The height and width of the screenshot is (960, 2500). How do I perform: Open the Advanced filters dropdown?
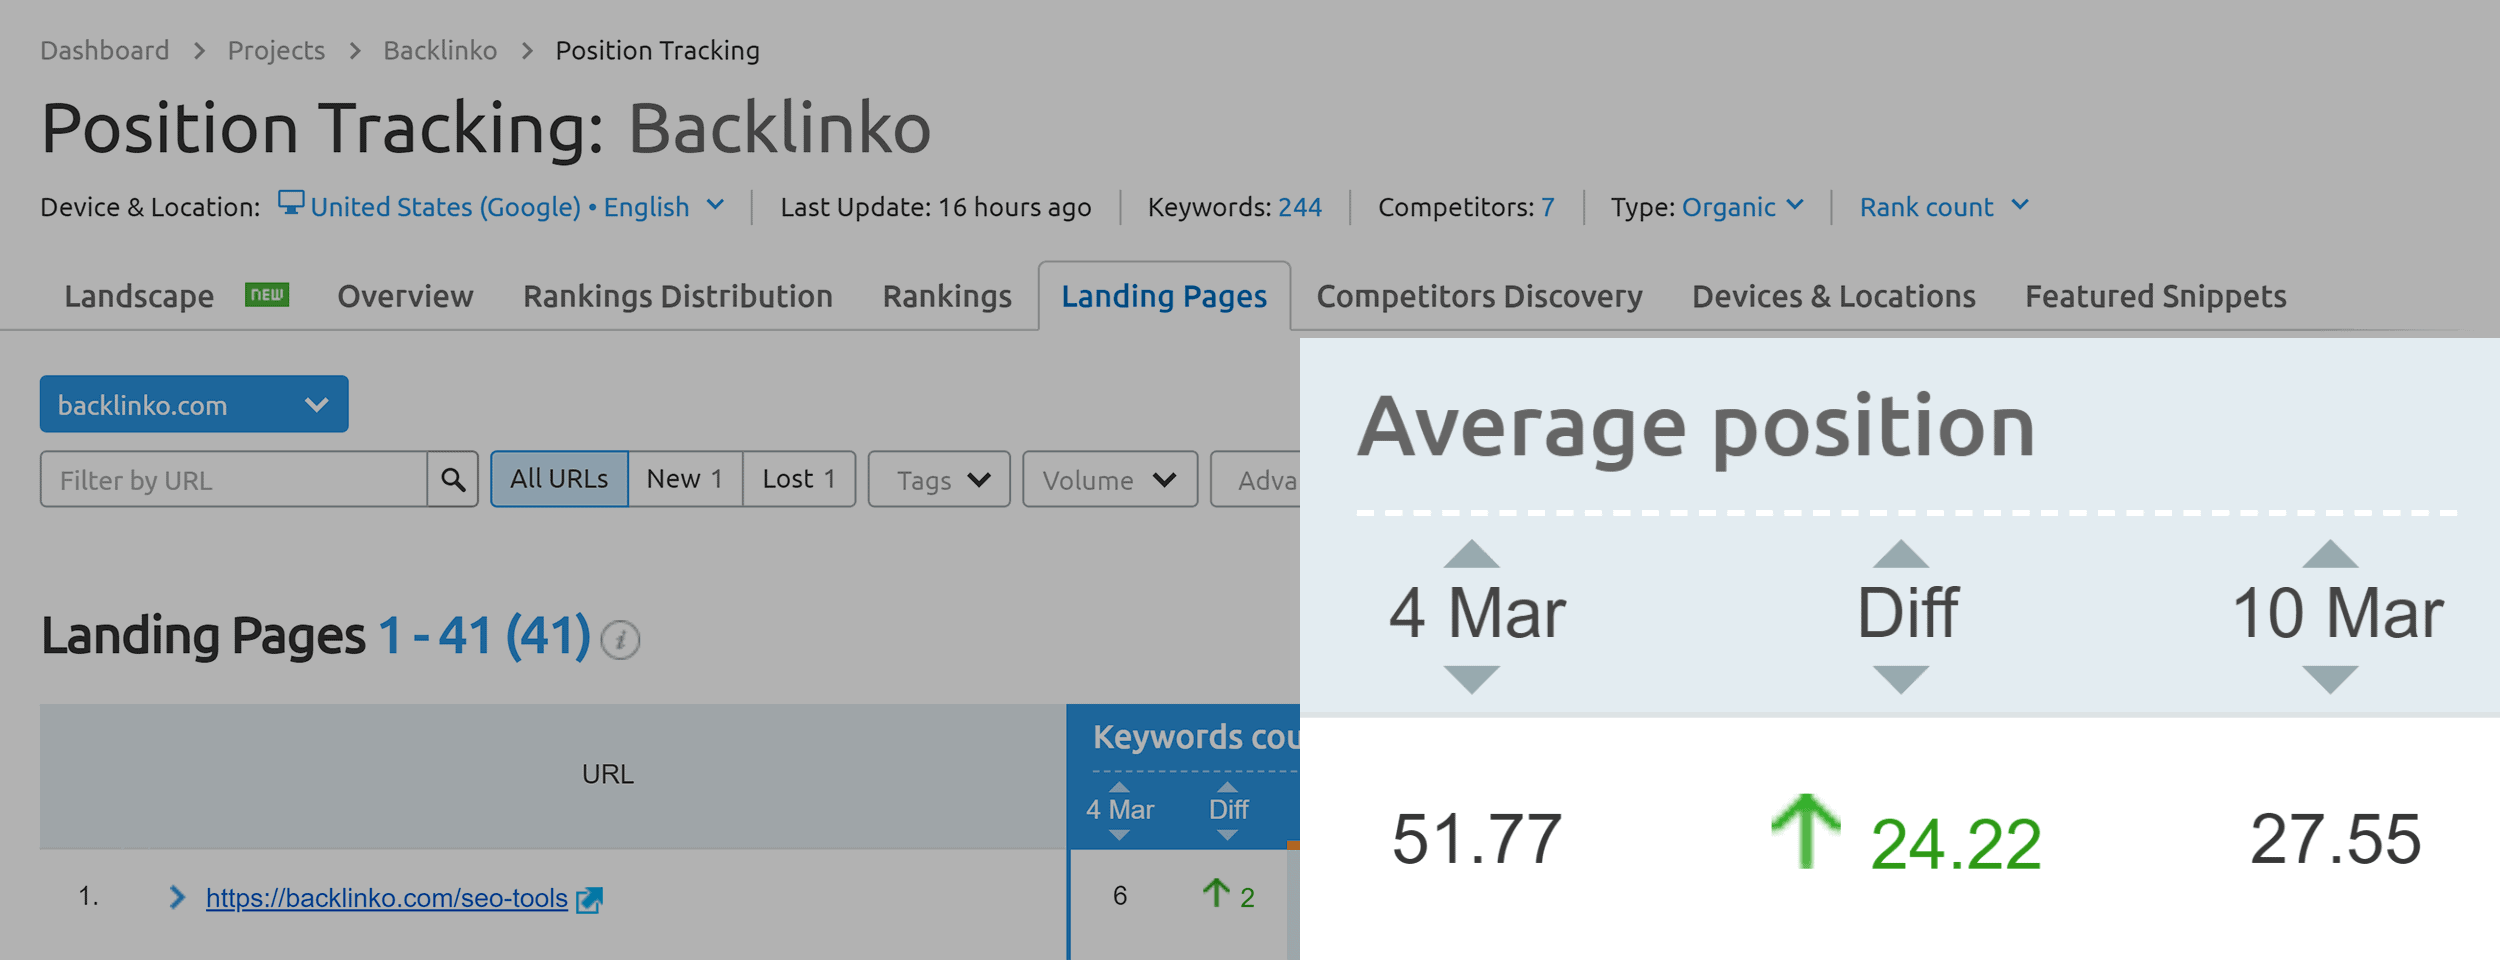click(1256, 480)
